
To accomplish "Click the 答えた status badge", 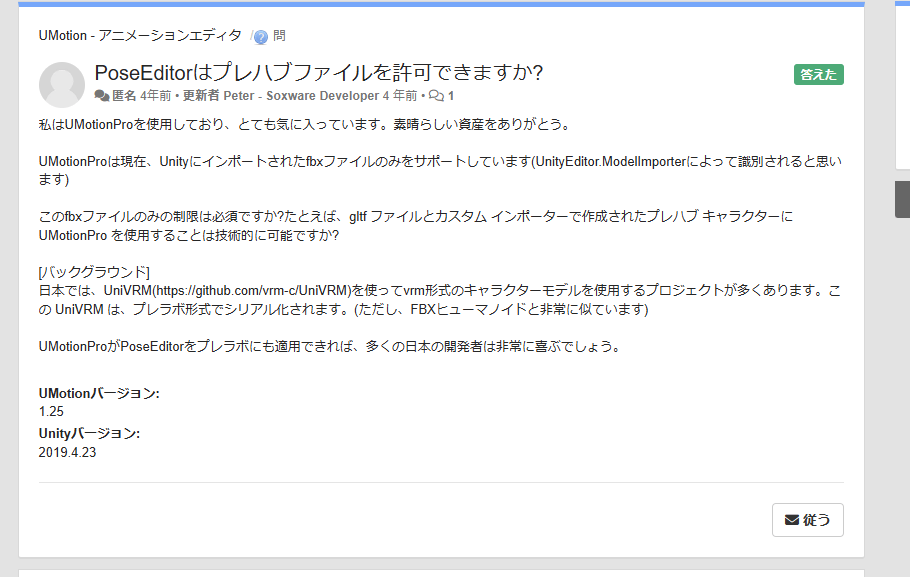I will 818,74.
